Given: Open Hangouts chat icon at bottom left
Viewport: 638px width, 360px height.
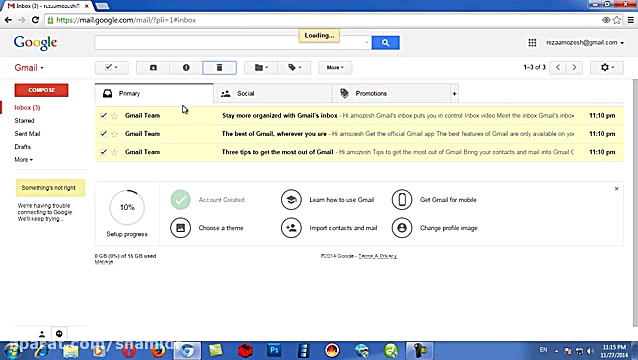Looking at the screenshot, I should point(59,334).
